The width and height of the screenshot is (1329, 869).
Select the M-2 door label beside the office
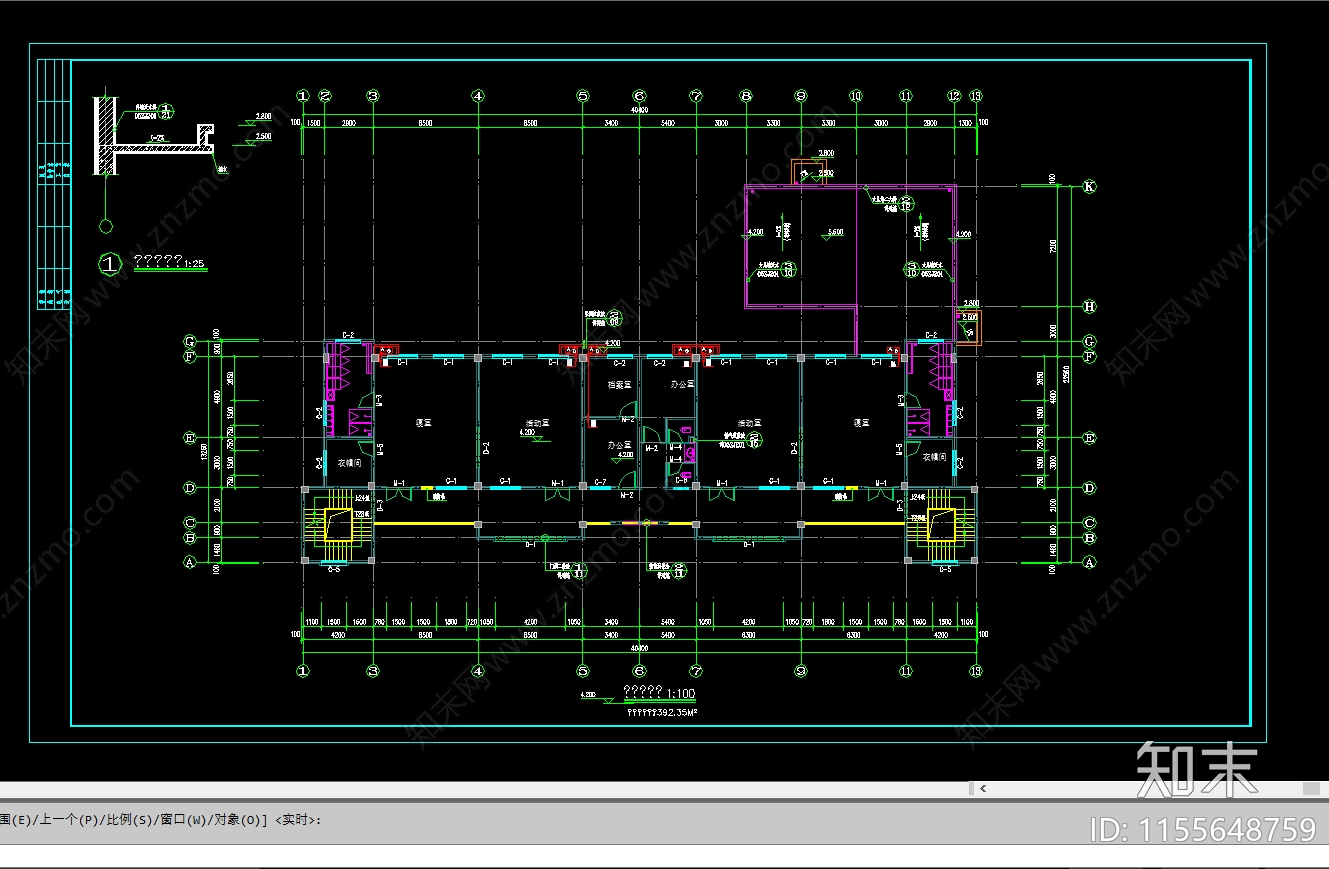coord(651,448)
